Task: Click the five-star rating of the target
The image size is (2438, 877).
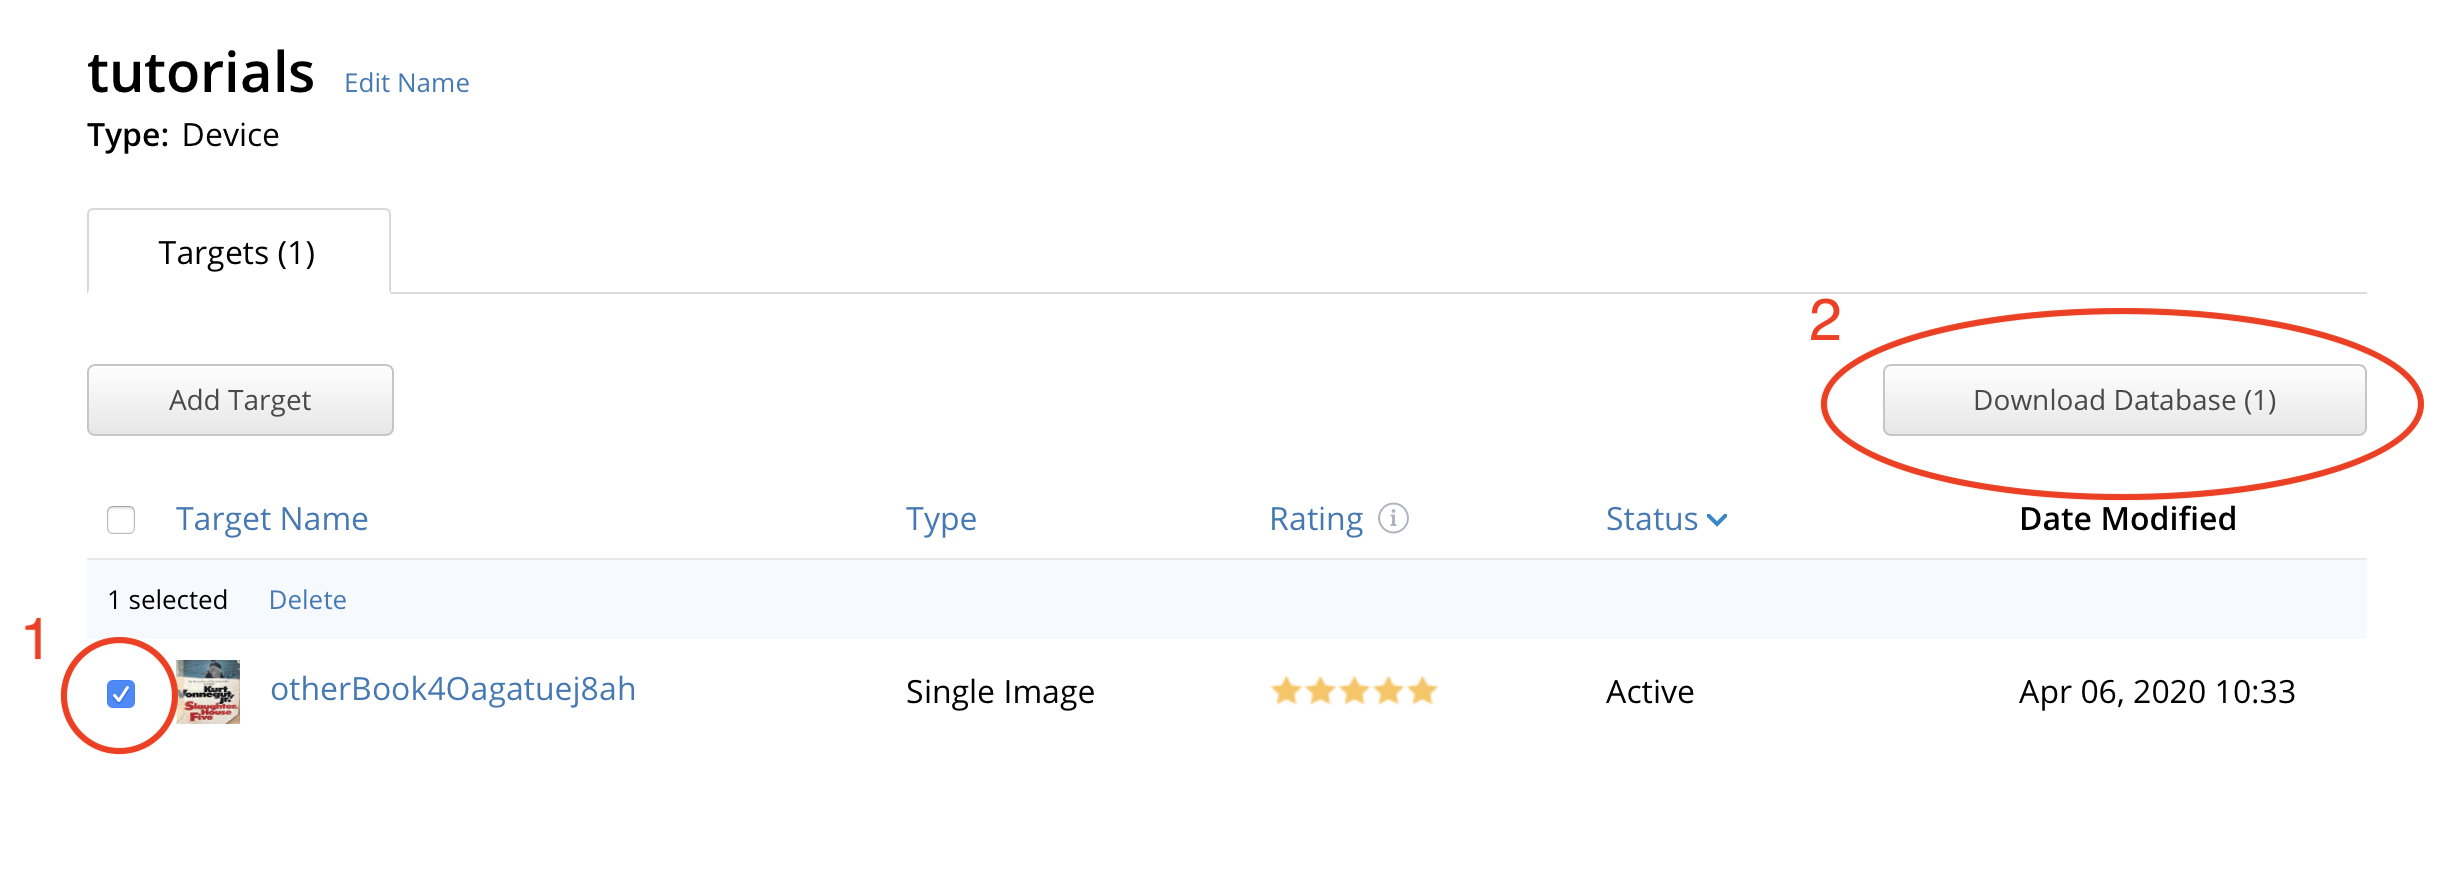Action: [x=1354, y=691]
